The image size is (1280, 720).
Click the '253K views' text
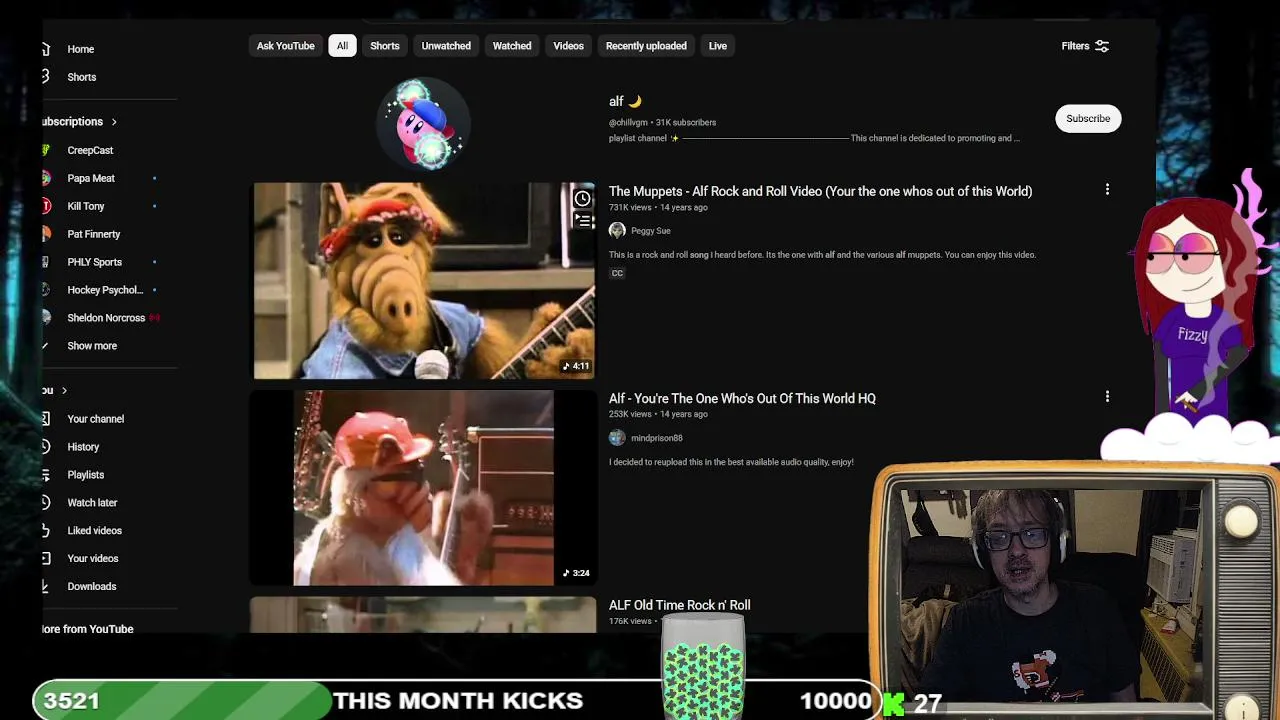tap(630, 415)
